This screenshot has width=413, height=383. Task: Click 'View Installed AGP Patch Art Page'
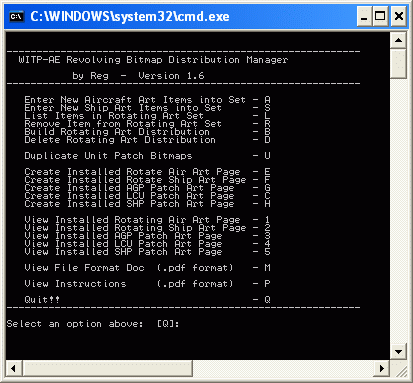point(123,236)
